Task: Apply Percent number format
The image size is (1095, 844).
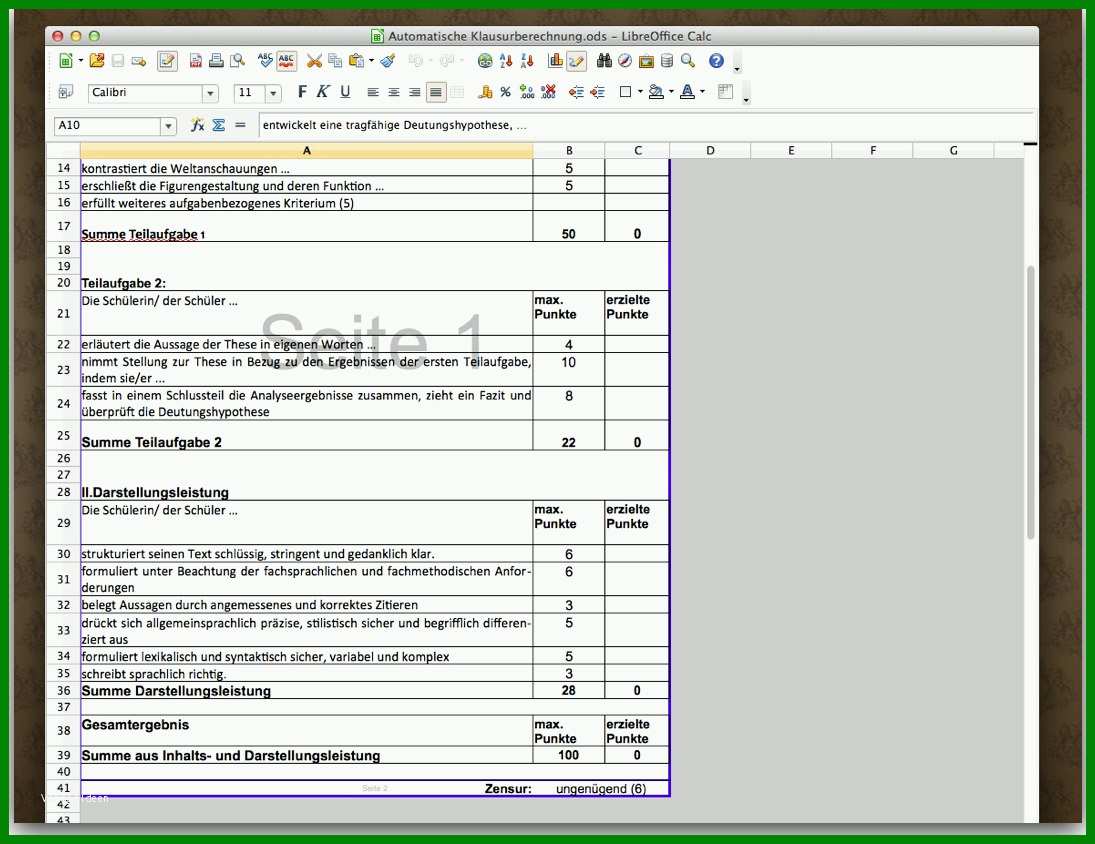Action: [506, 92]
